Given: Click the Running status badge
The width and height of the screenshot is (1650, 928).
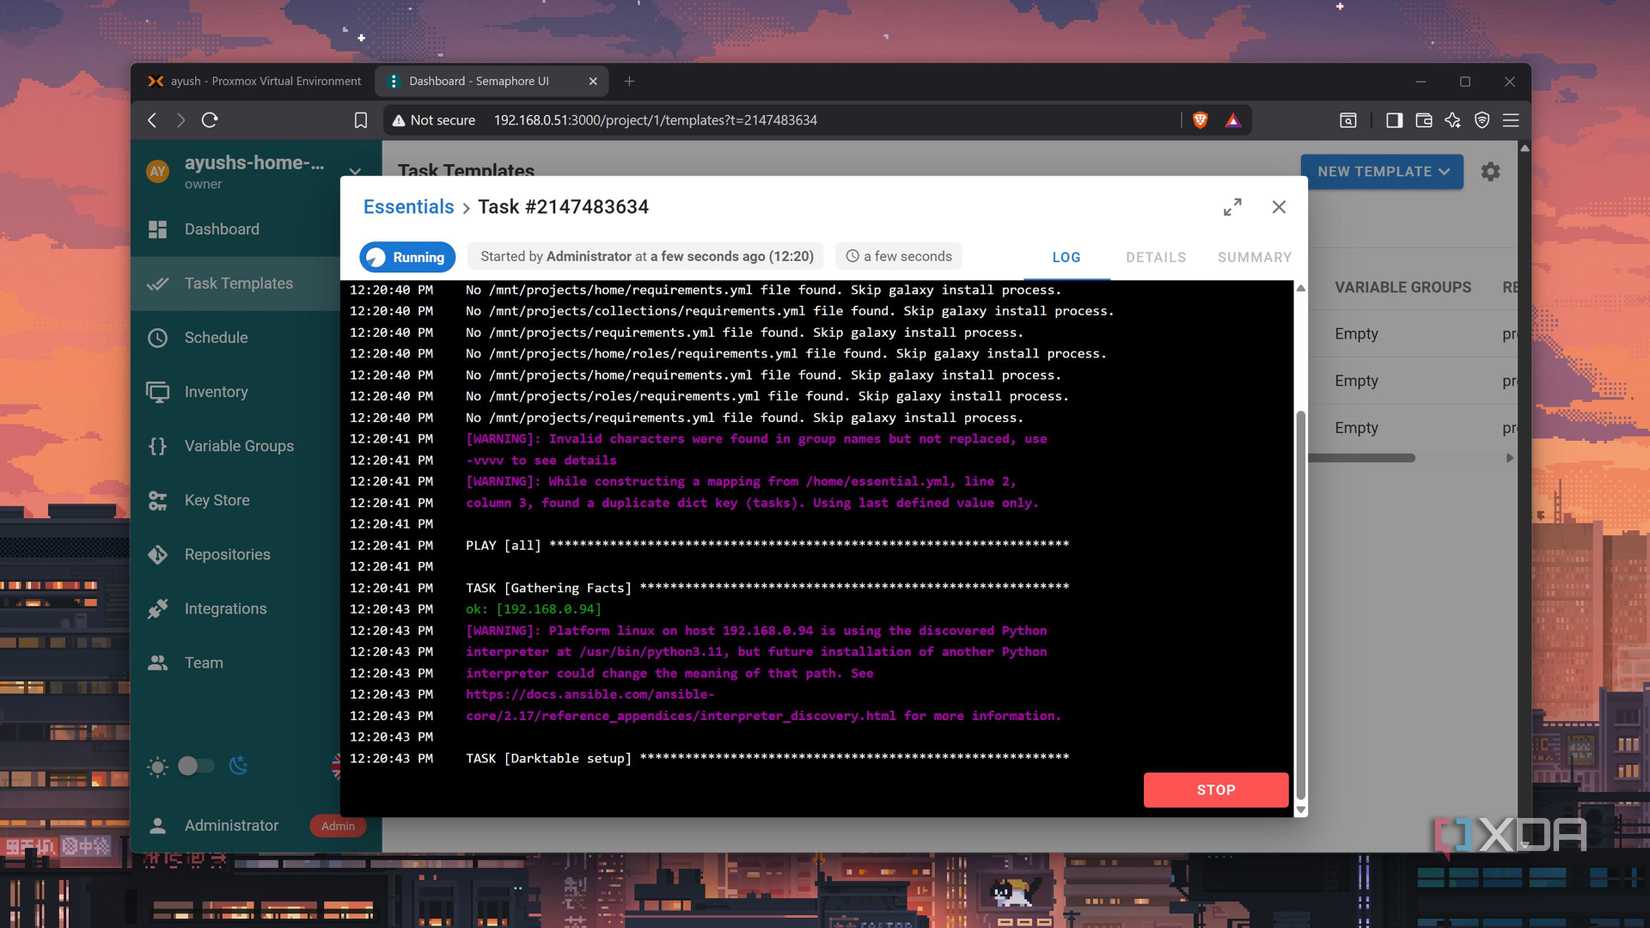Looking at the screenshot, I should pyautogui.click(x=407, y=257).
